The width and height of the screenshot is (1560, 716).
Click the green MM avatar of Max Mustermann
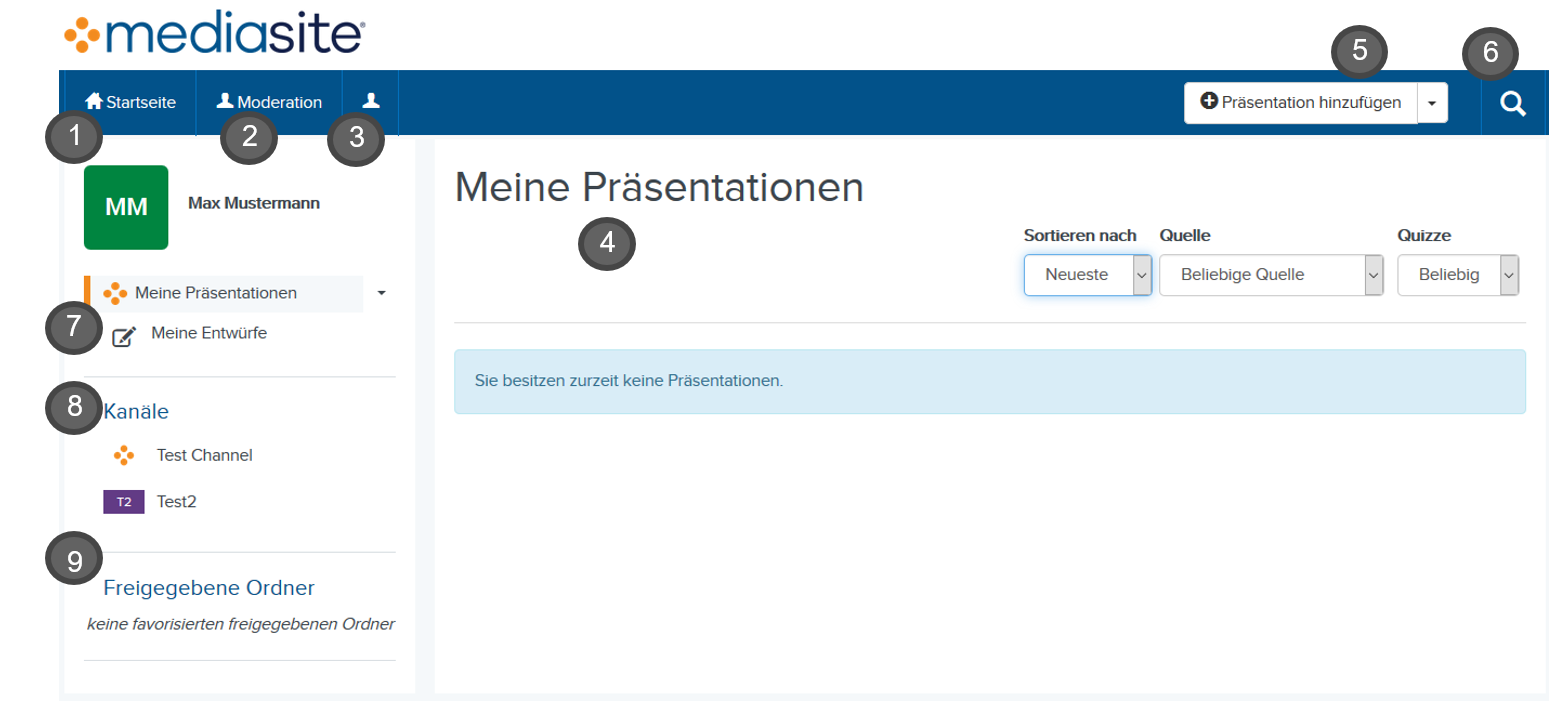coord(126,207)
